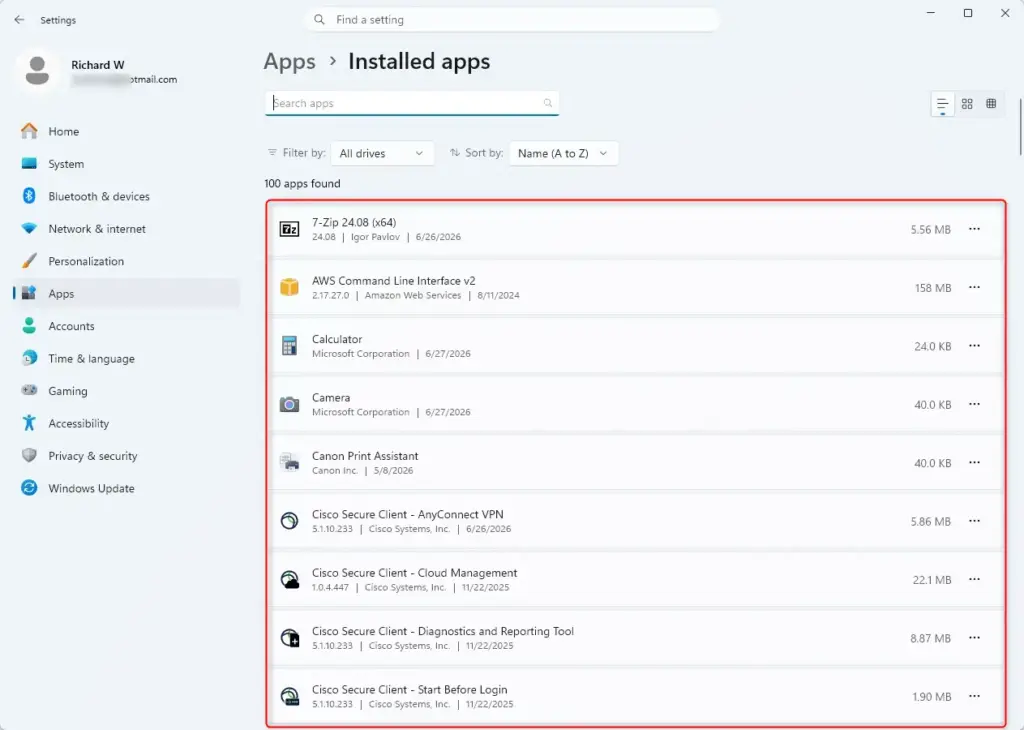
Task: Click the search magnifier in Find a setting
Action: [x=319, y=20]
